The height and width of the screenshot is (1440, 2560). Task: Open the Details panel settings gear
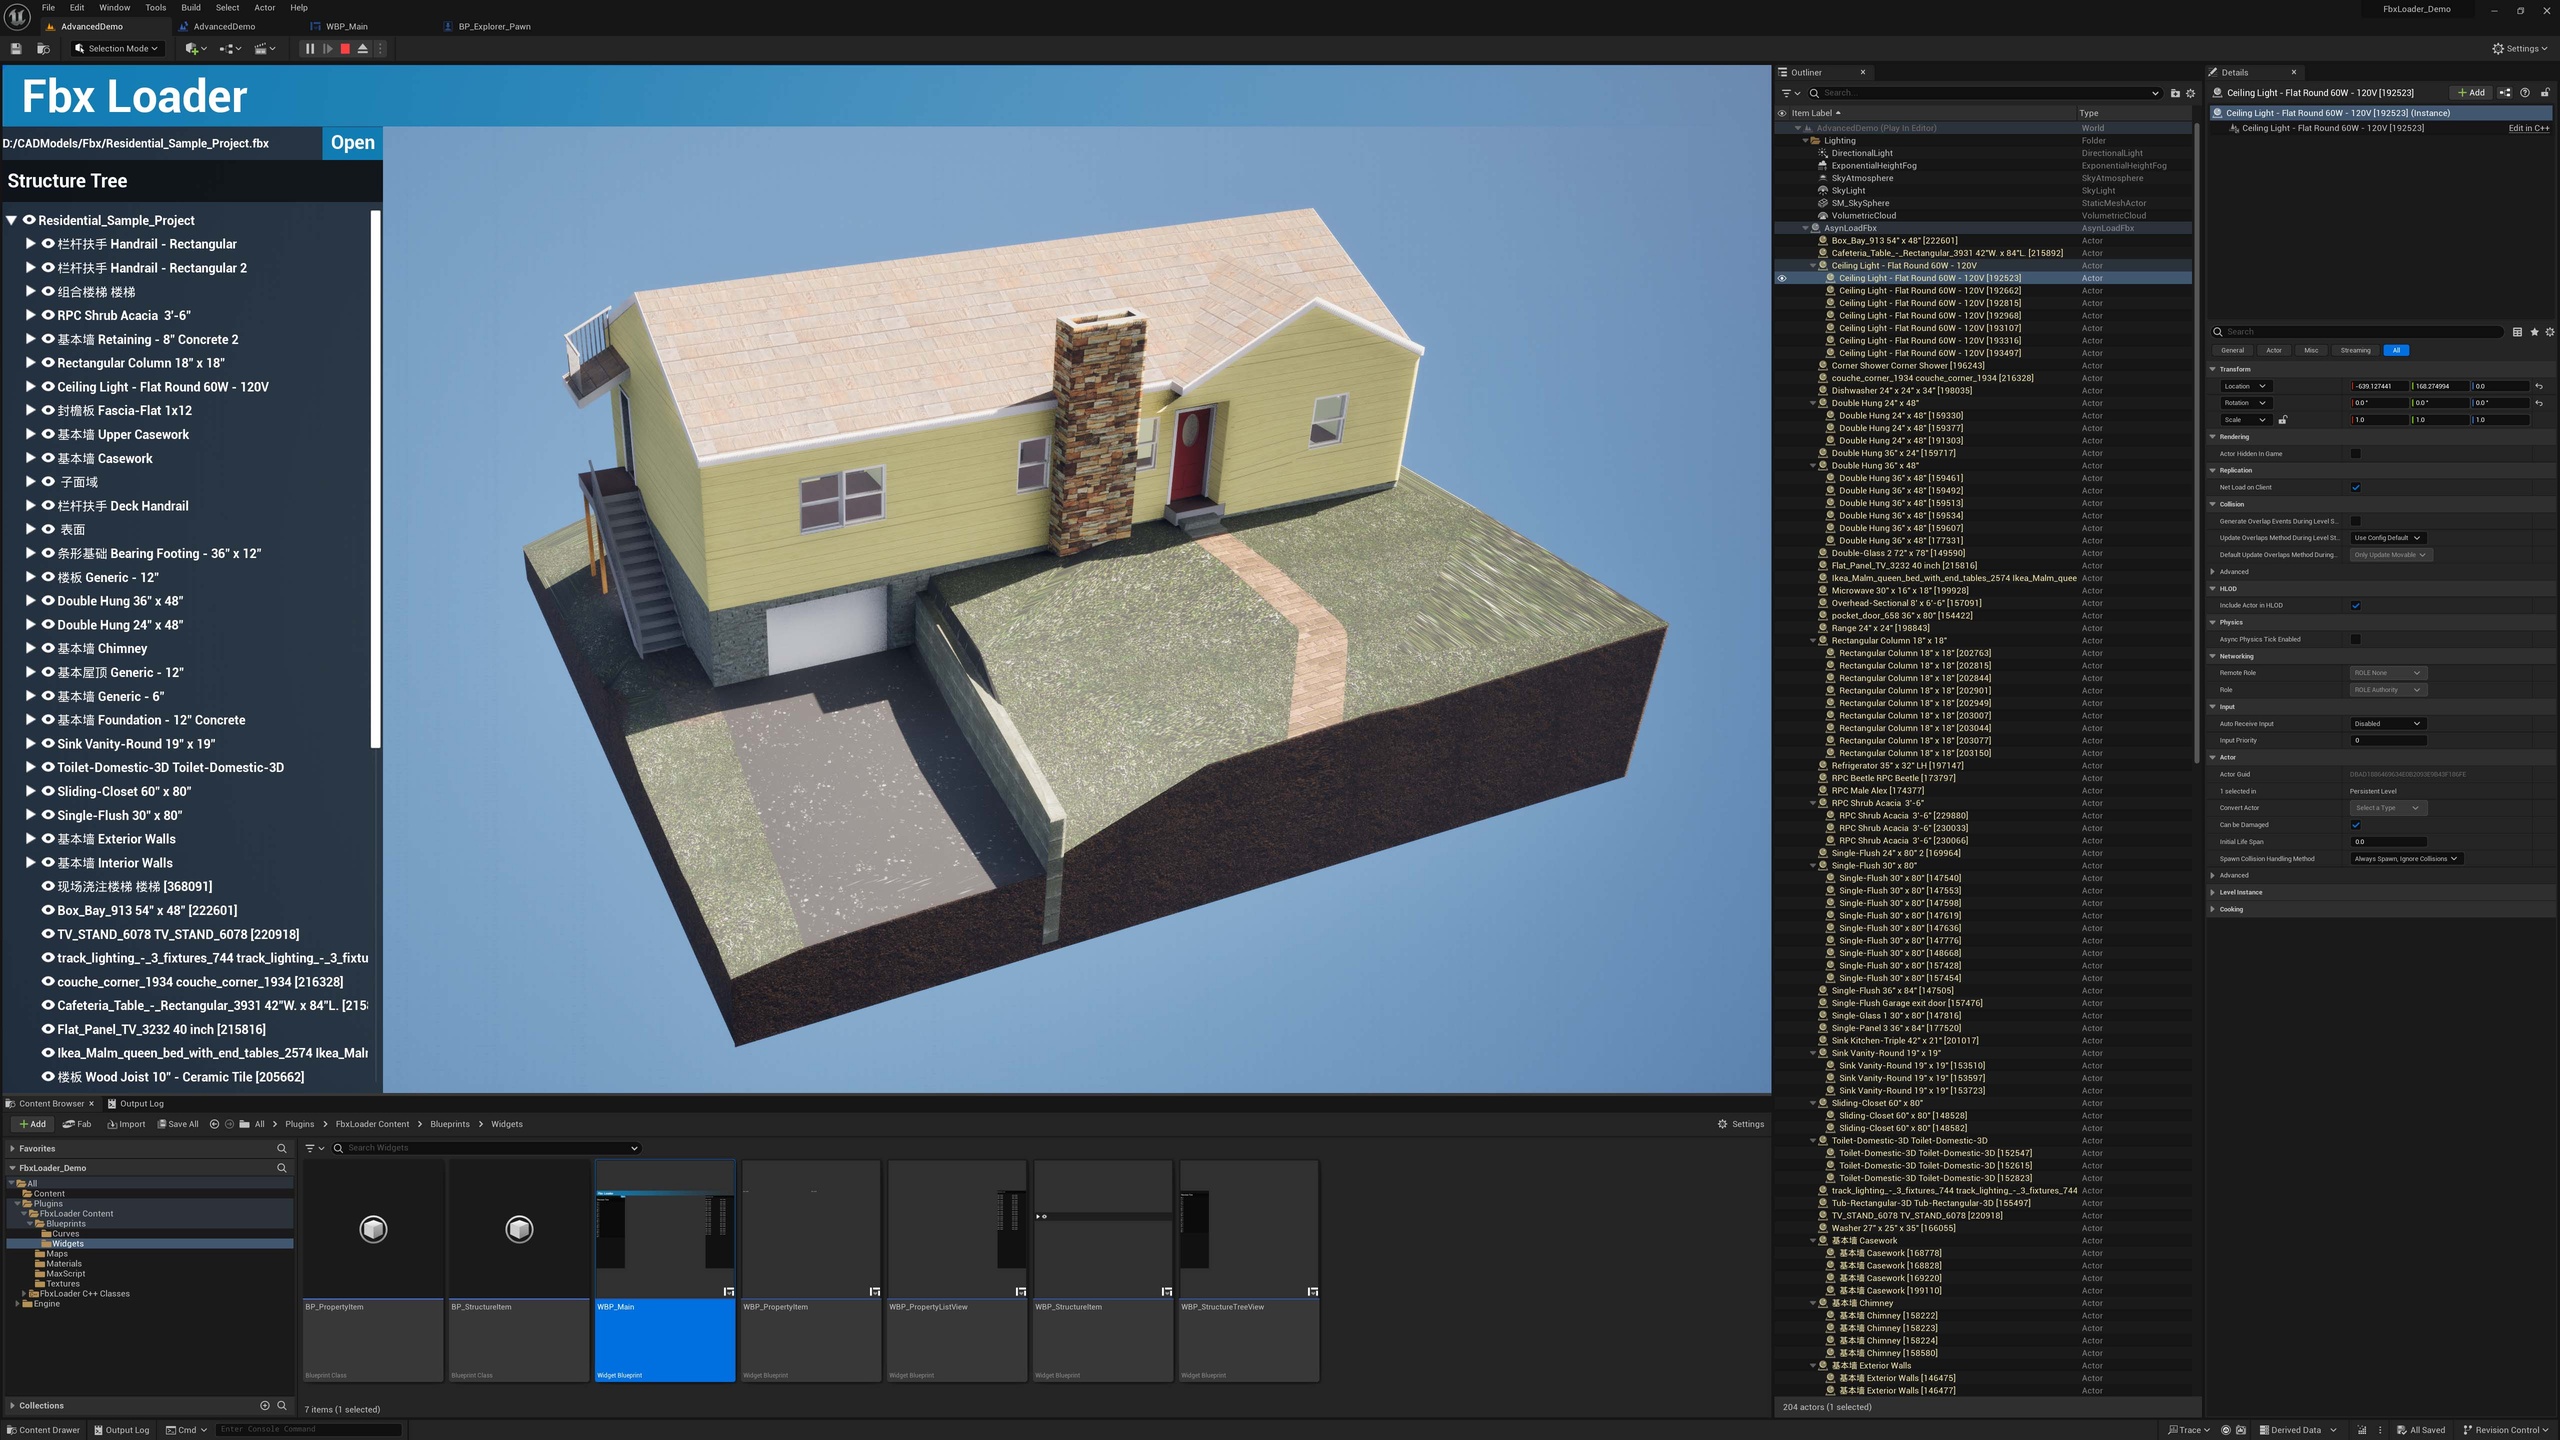(x=2549, y=332)
